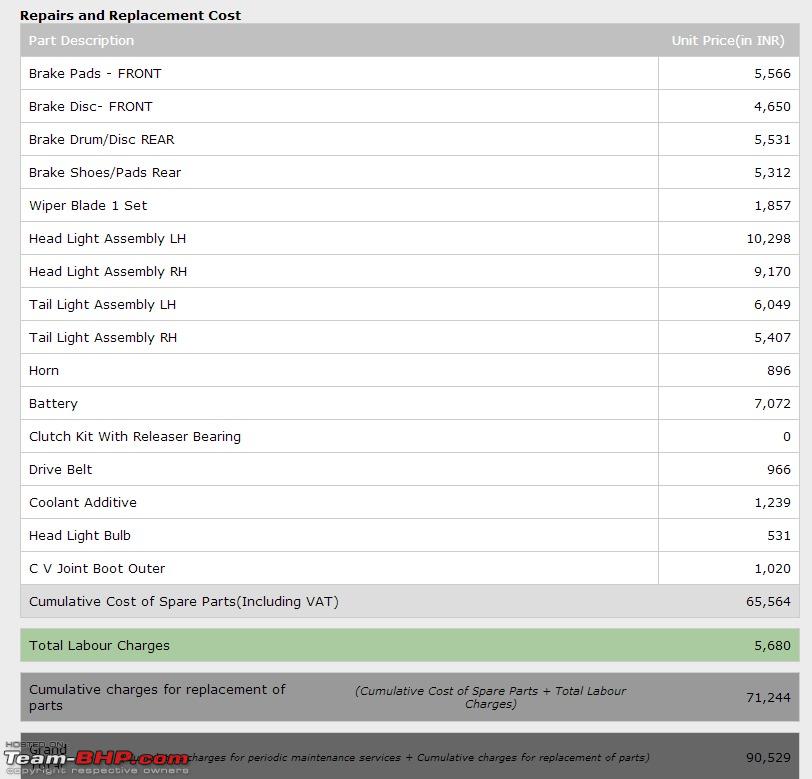Select the 'Brake Pads - FRONT' row label
The height and width of the screenshot is (779, 812).
pyautogui.click(x=95, y=74)
